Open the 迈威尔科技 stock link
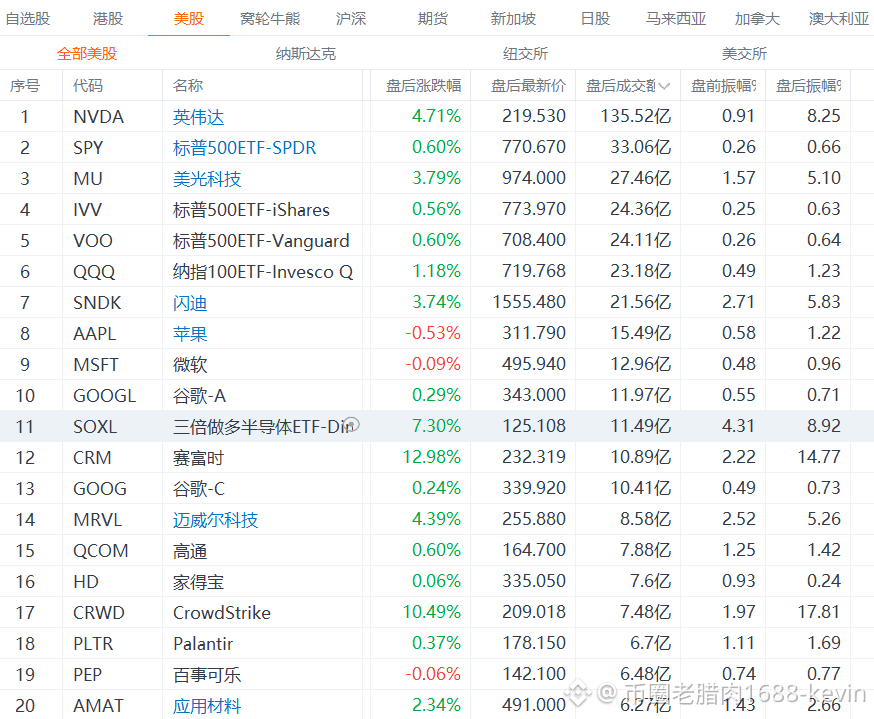The width and height of the screenshot is (874, 719). click(x=215, y=520)
